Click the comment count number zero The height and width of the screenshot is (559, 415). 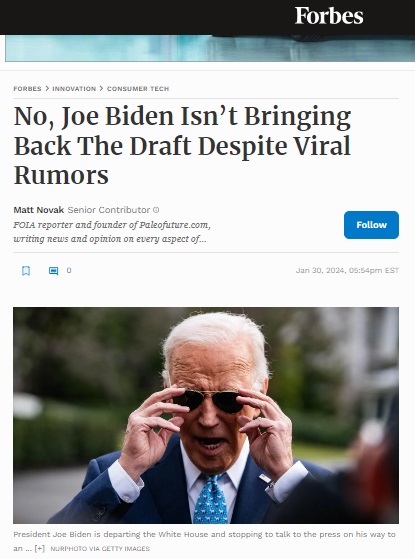coord(69,271)
